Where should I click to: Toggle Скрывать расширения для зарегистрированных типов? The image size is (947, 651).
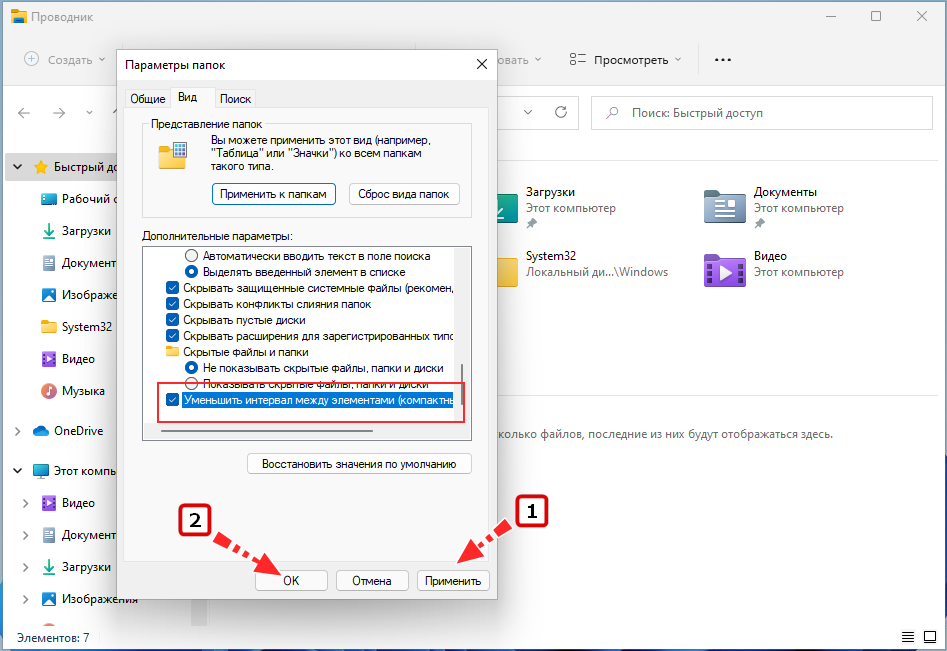click(x=172, y=336)
